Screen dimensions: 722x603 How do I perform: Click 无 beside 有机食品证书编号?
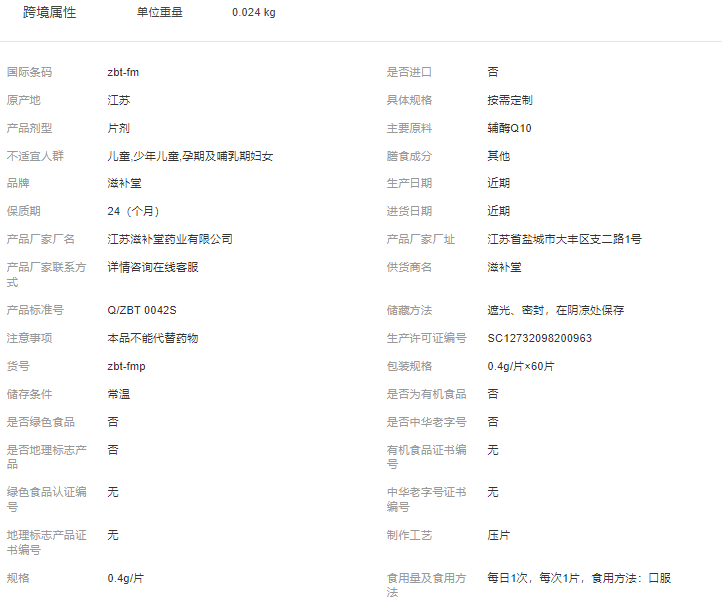493,451
